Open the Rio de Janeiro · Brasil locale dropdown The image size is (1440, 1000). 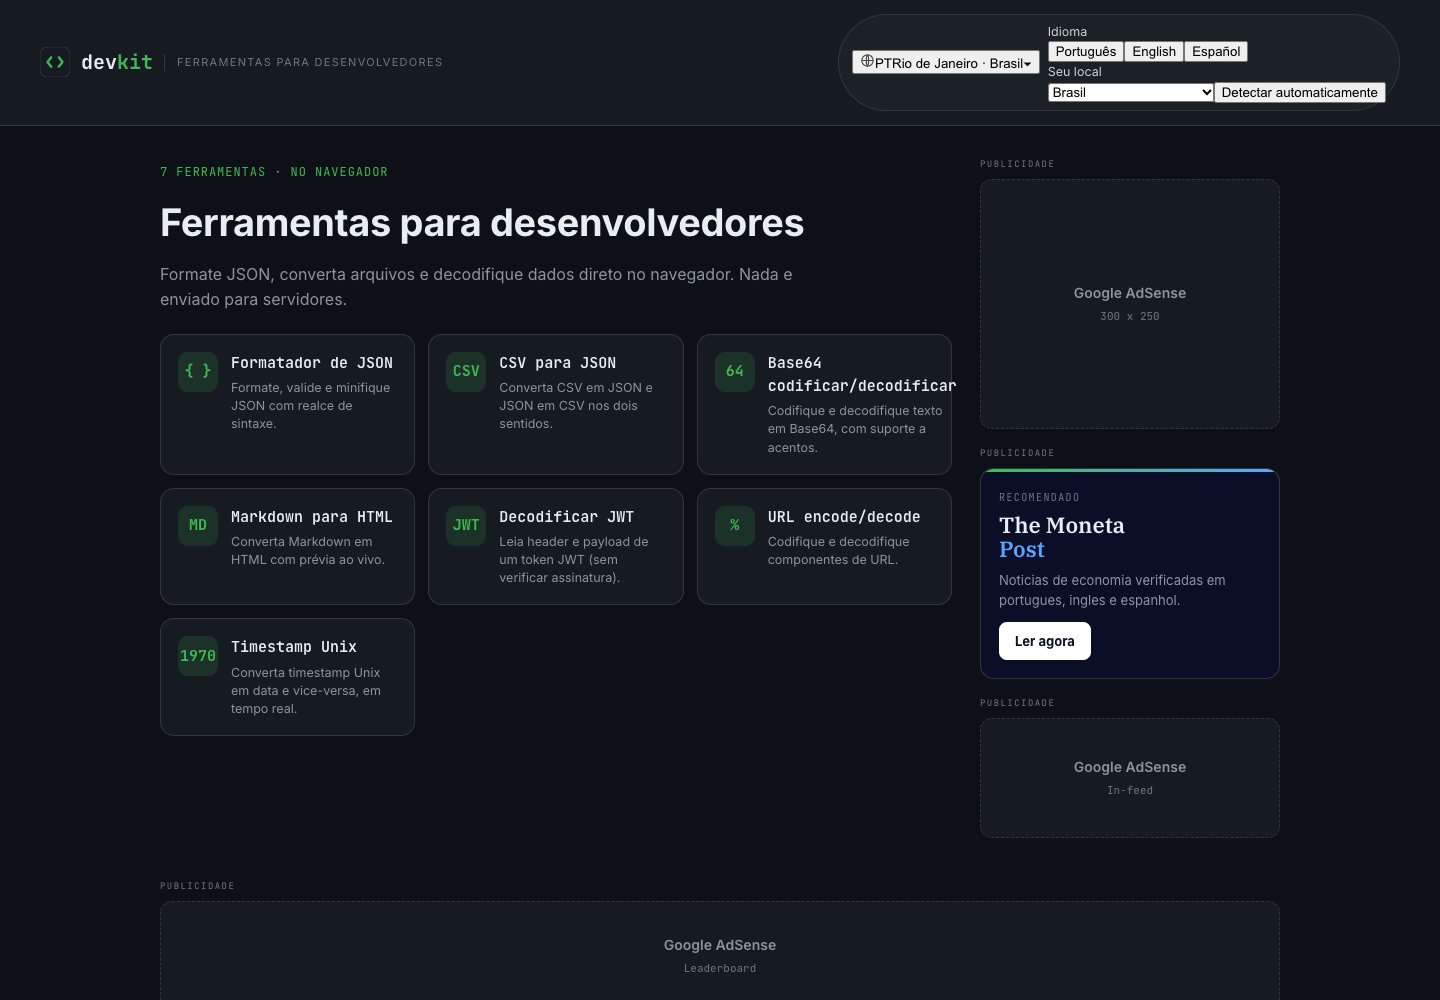pos(945,62)
